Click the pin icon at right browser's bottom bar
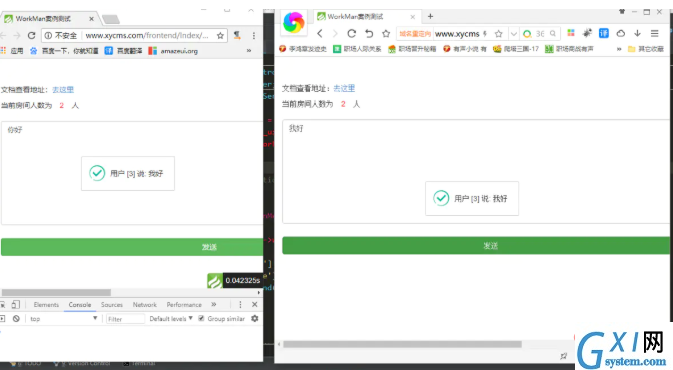673x370 pixels. tap(564, 356)
